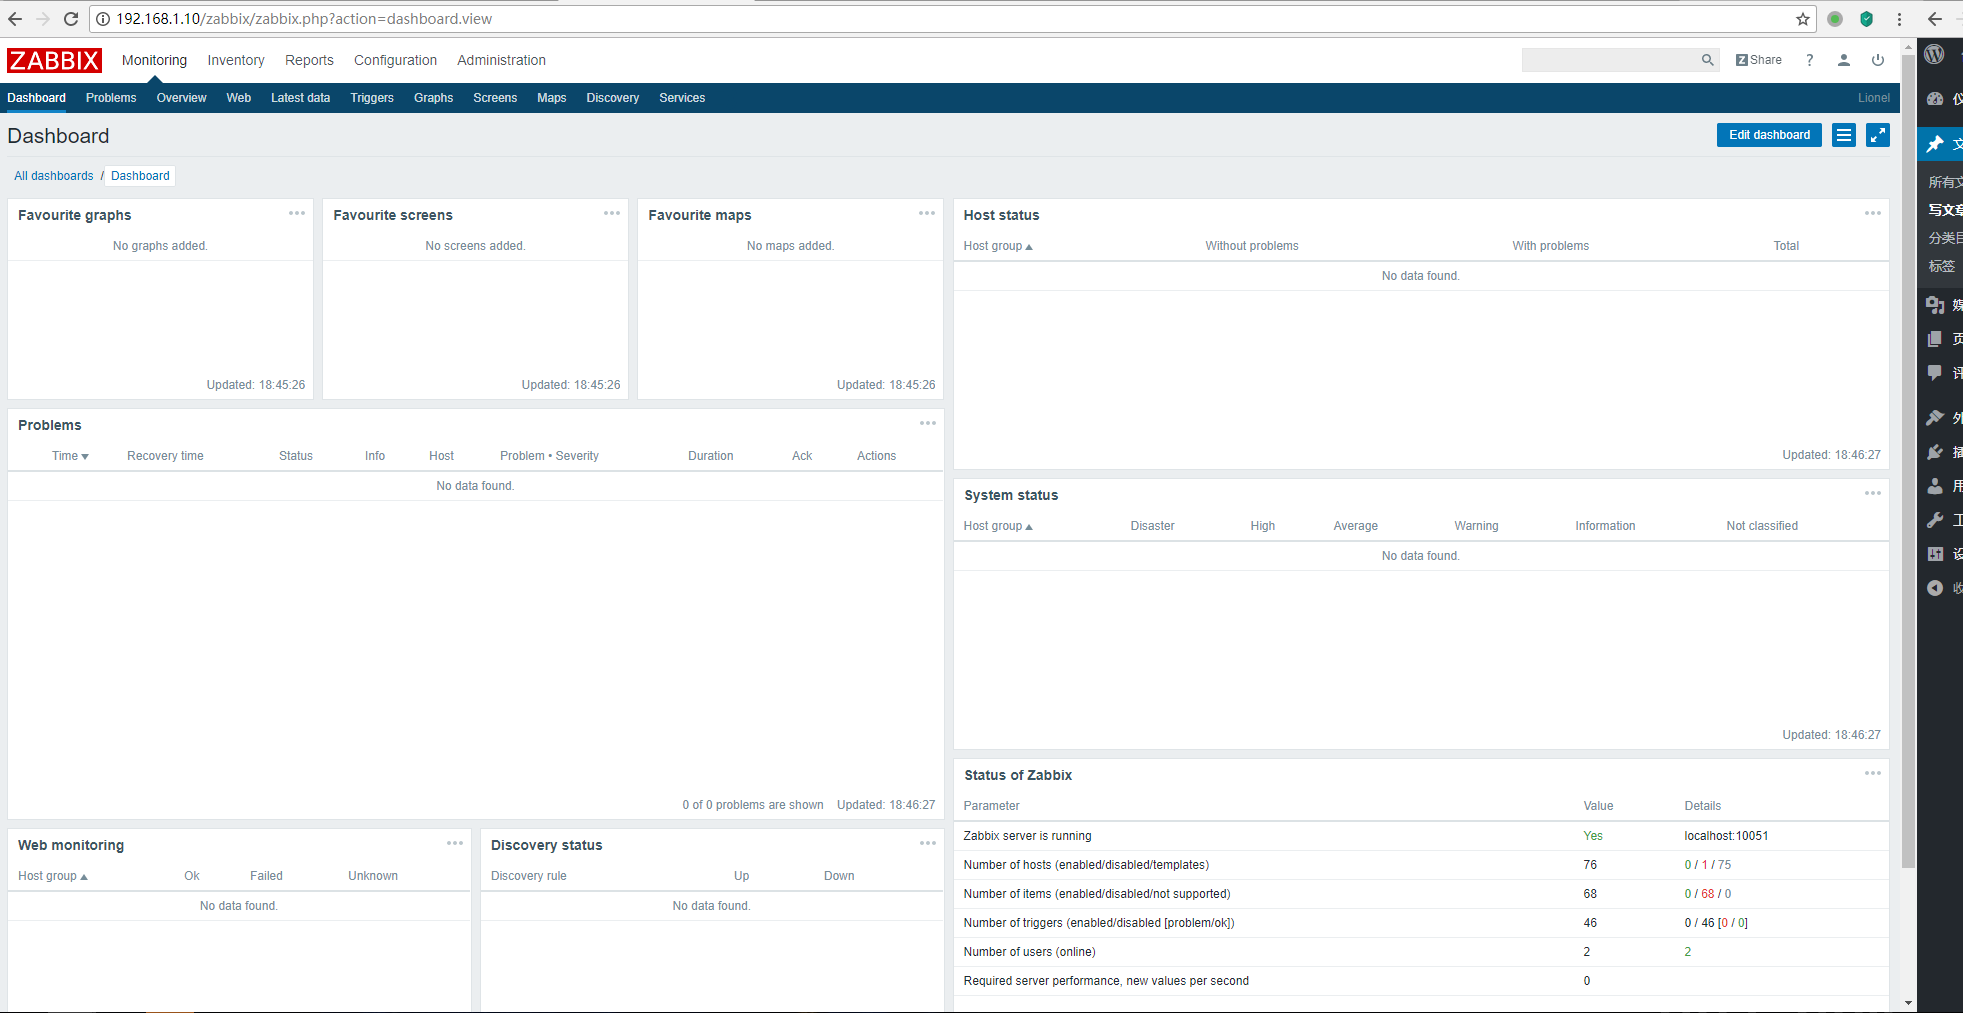The image size is (1963, 1013).
Task: Go back in browser history
Action: (15, 19)
